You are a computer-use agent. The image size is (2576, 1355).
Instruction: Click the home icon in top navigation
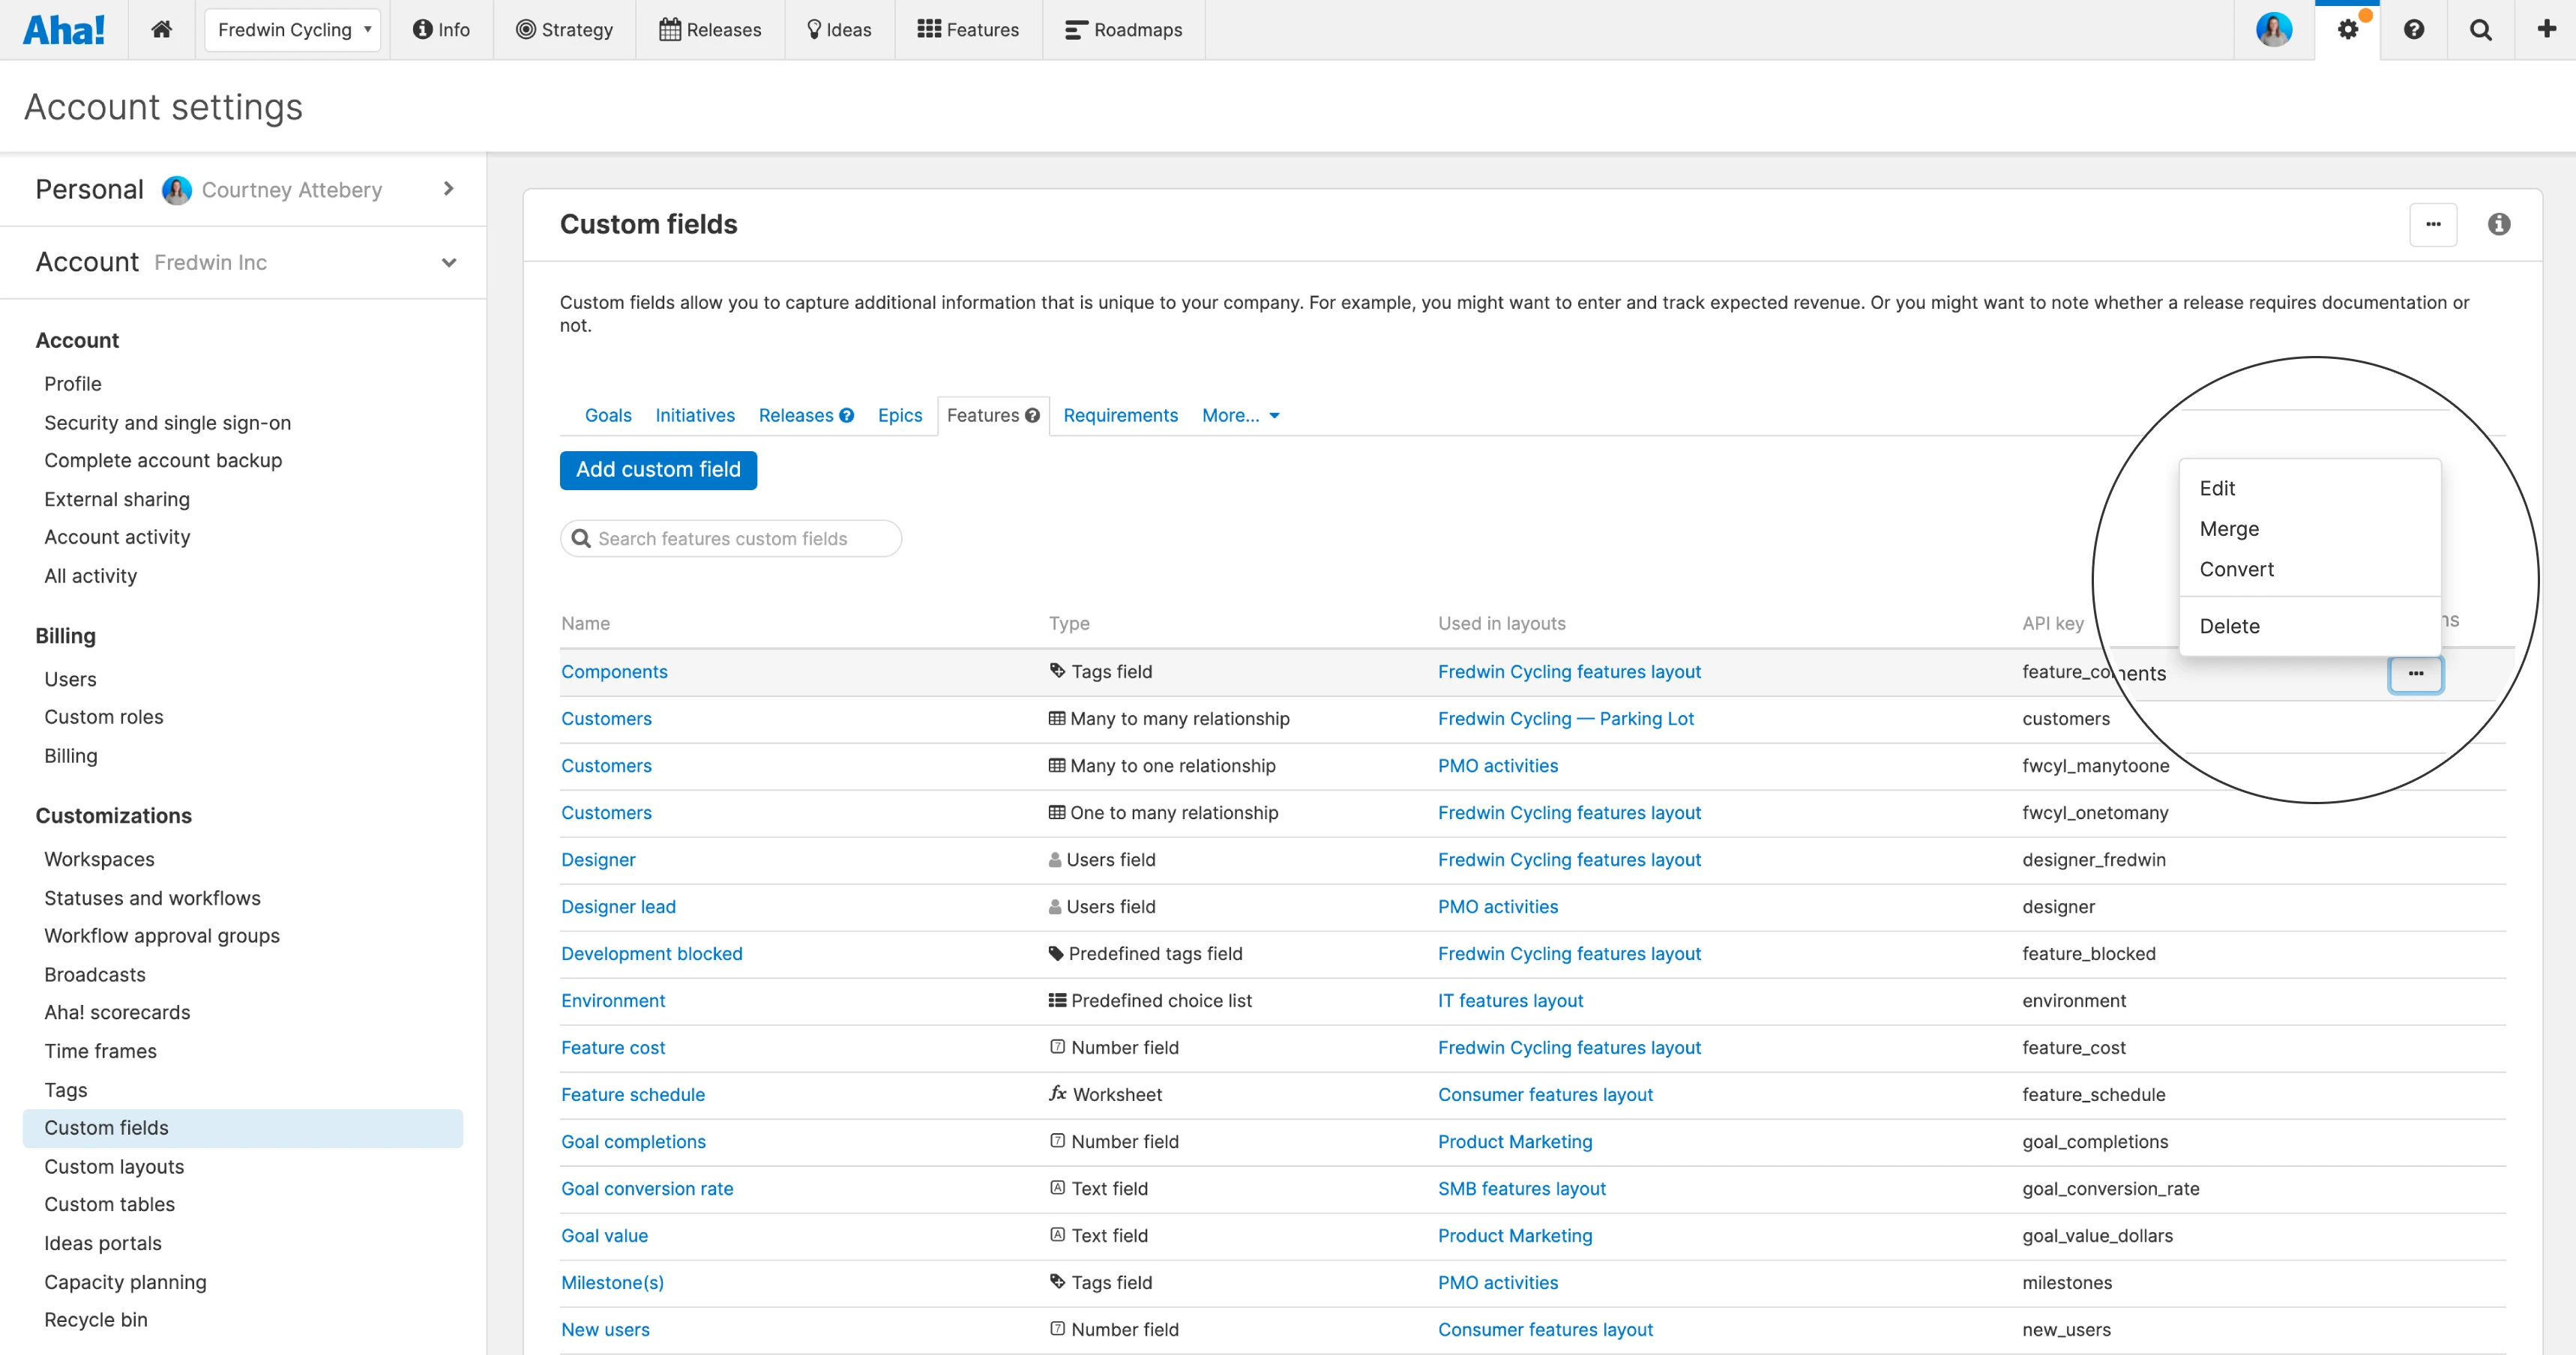[161, 29]
